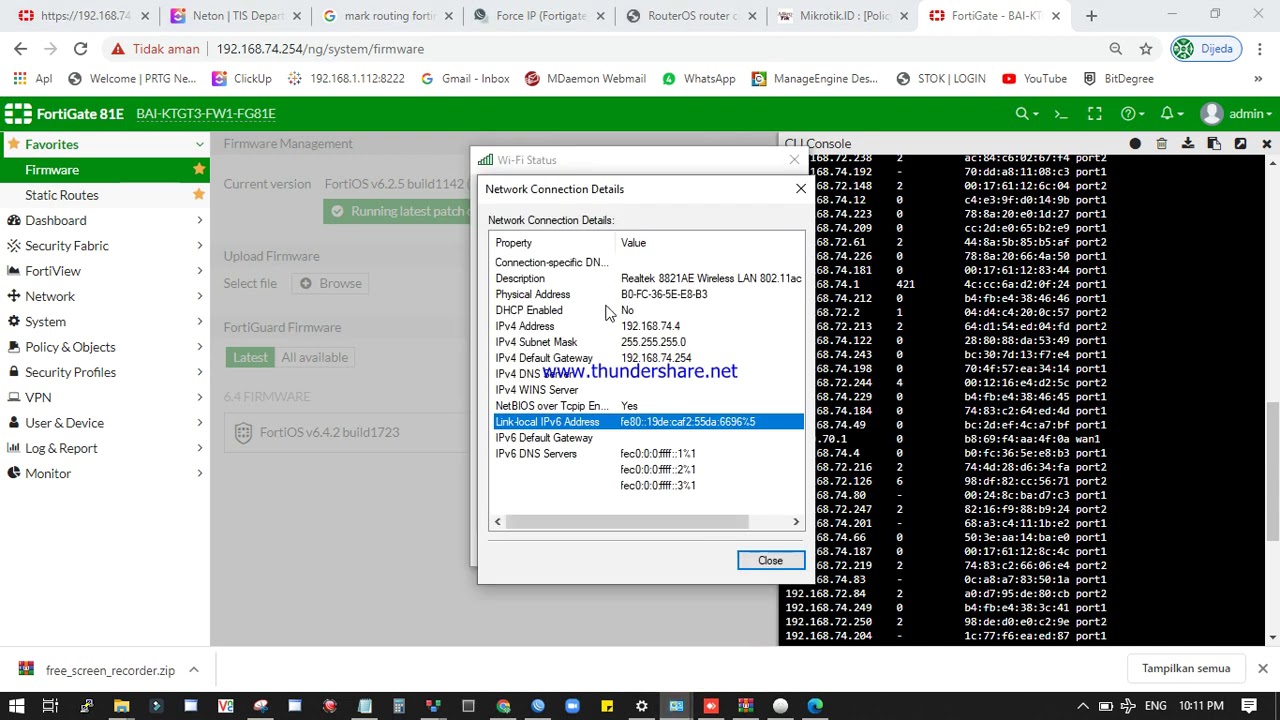Click the System gear sidebar icon
The image size is (1280, 720).
pos(14,321)
